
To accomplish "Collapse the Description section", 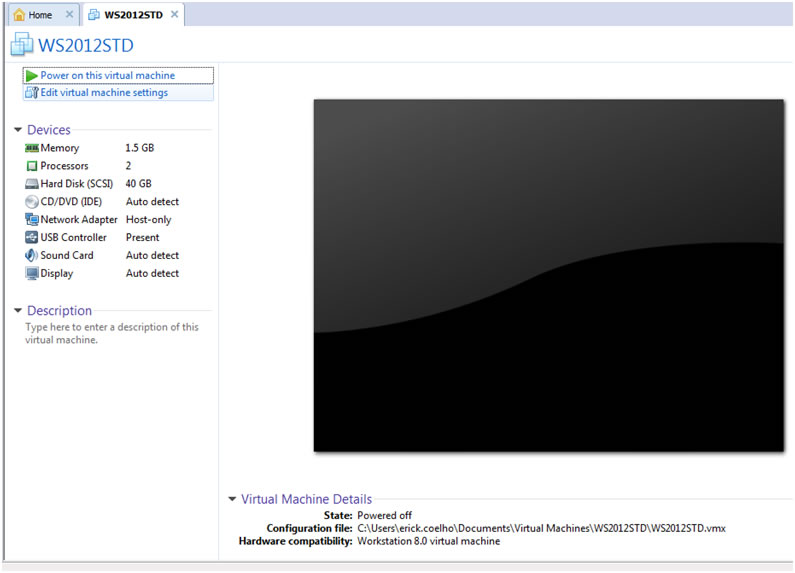I will point(18,311).
